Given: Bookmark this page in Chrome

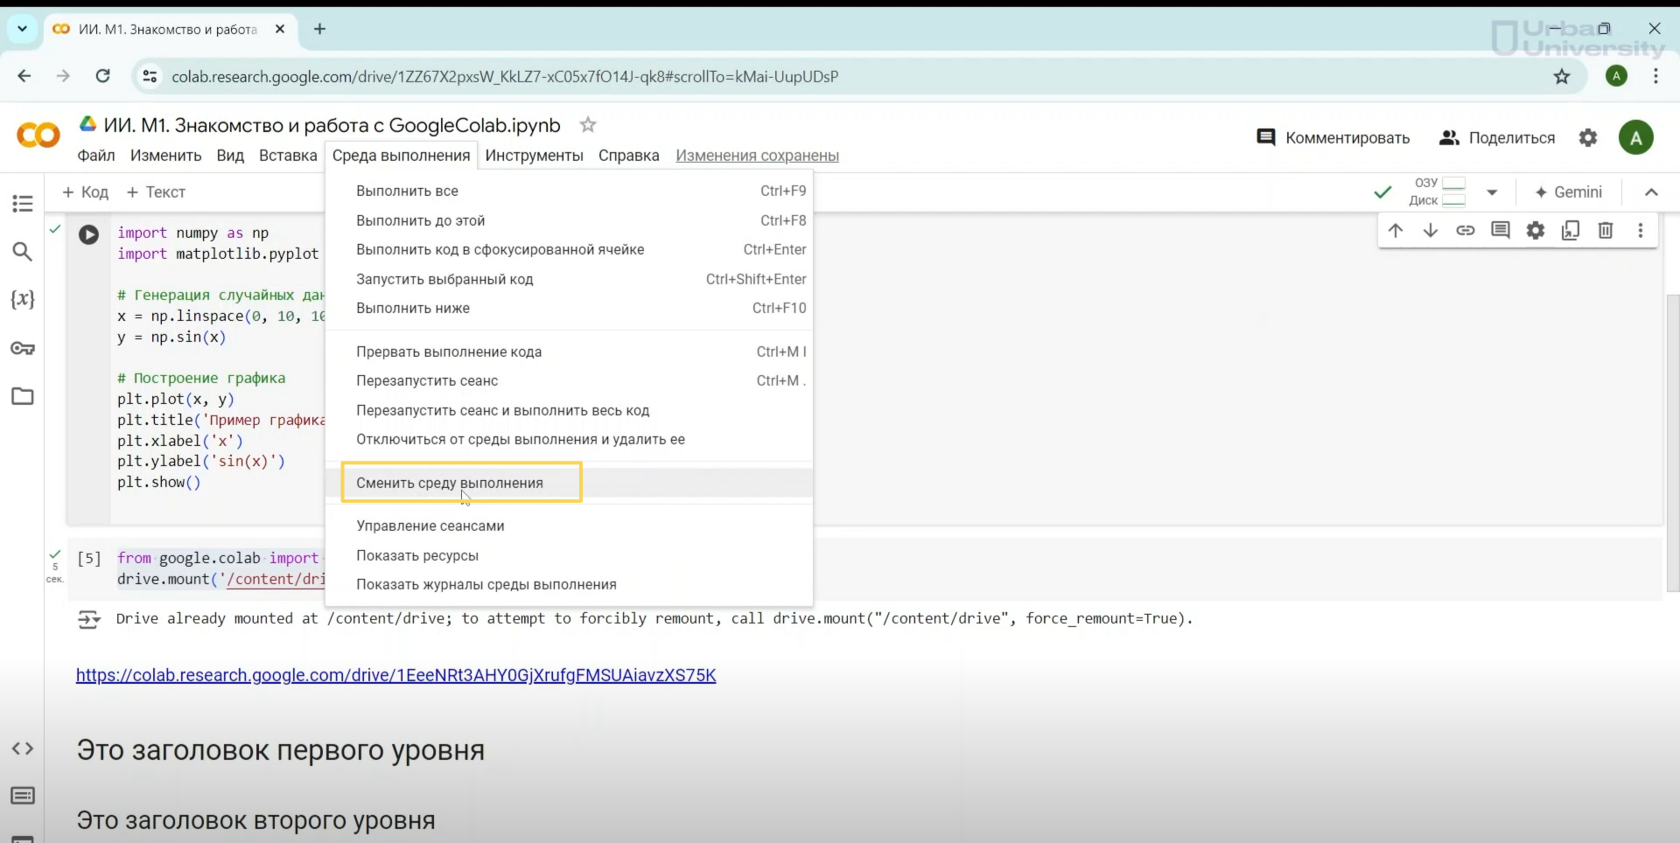Looking at the screenshot, I should point(1561,76).
